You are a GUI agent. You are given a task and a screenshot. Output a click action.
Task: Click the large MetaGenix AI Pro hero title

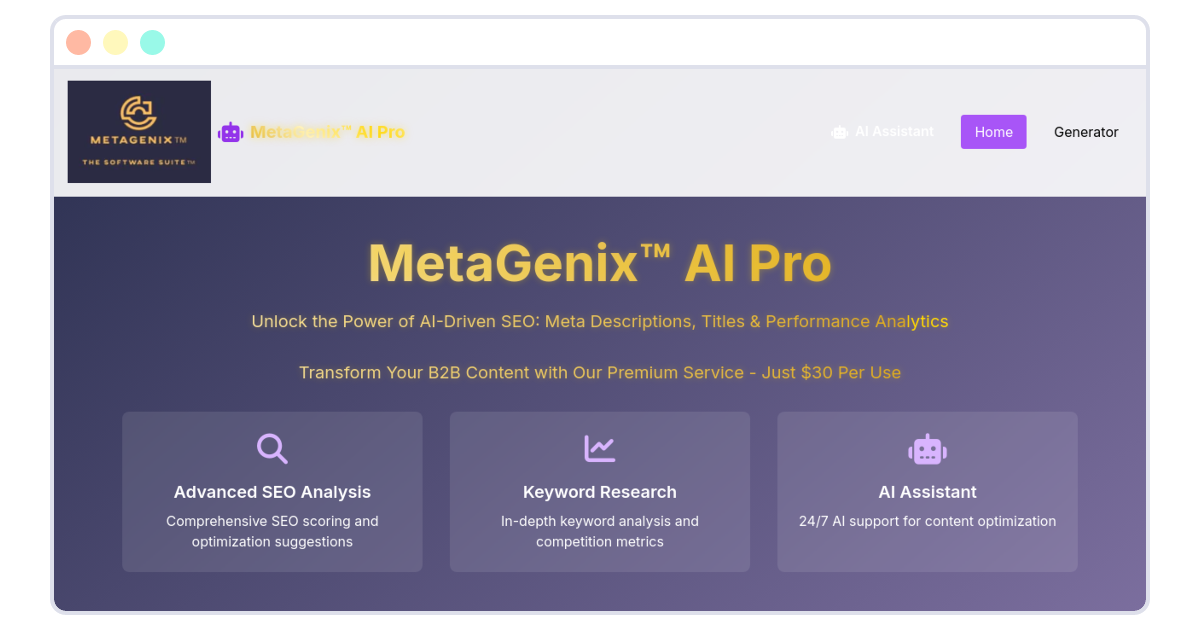(x=600, y=264)
